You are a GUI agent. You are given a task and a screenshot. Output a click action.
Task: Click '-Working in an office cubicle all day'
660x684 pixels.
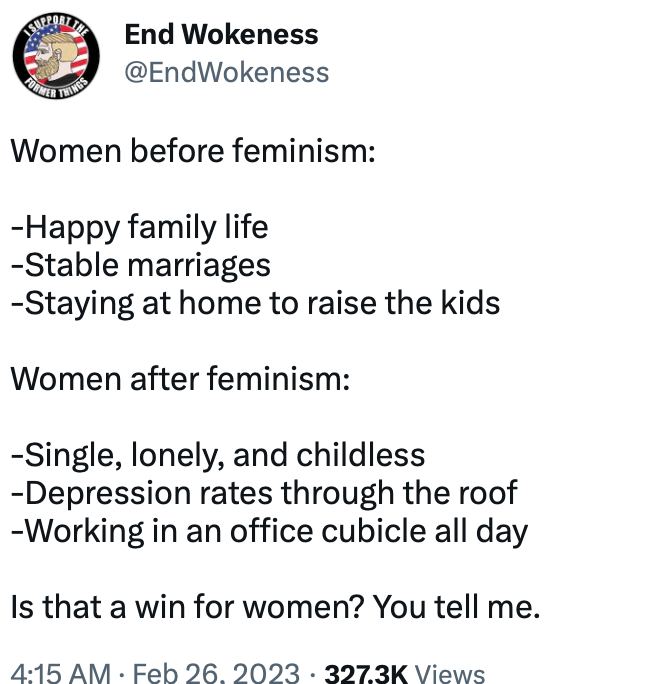coord(269,532)
